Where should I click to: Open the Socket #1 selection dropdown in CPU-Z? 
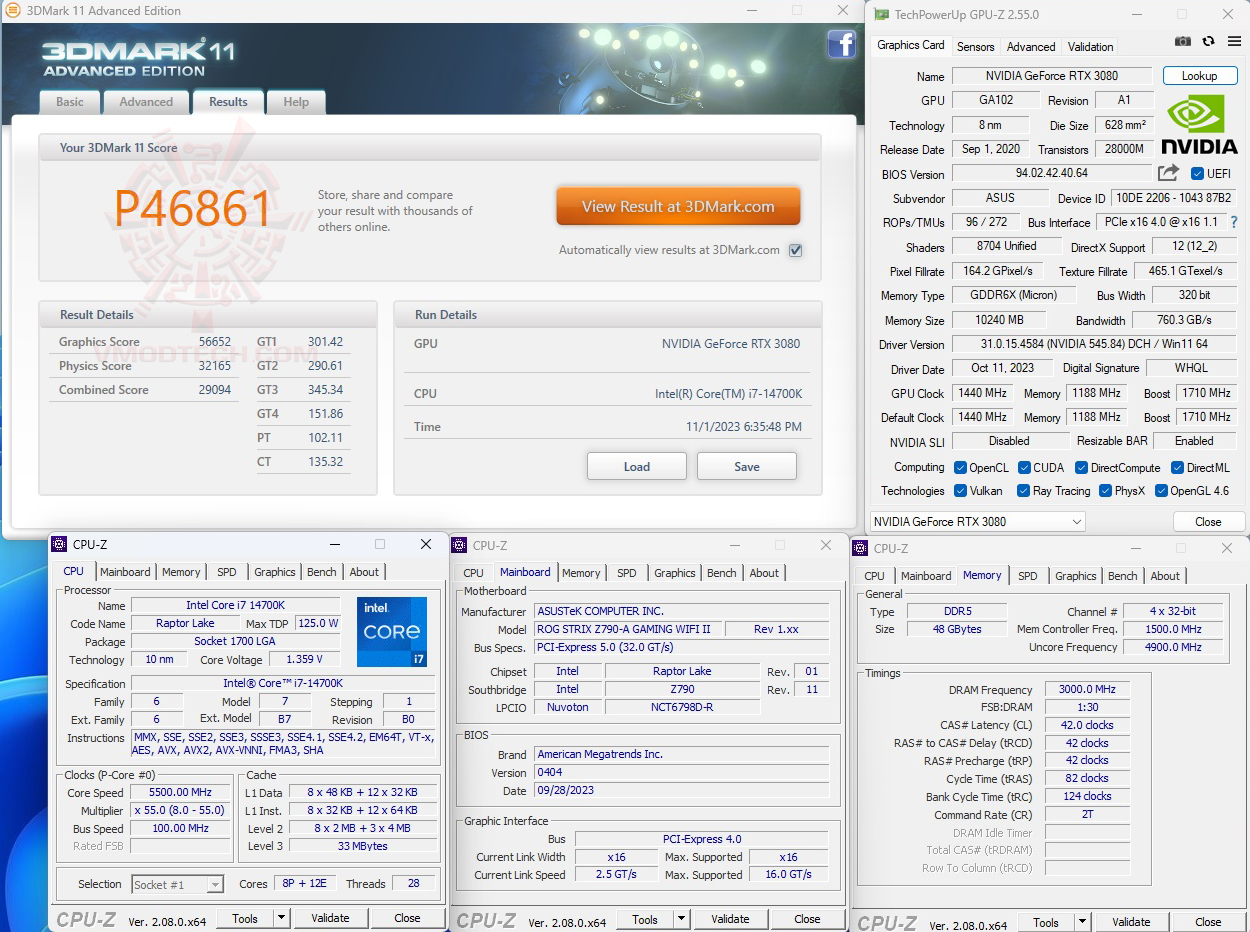[213, 884]
